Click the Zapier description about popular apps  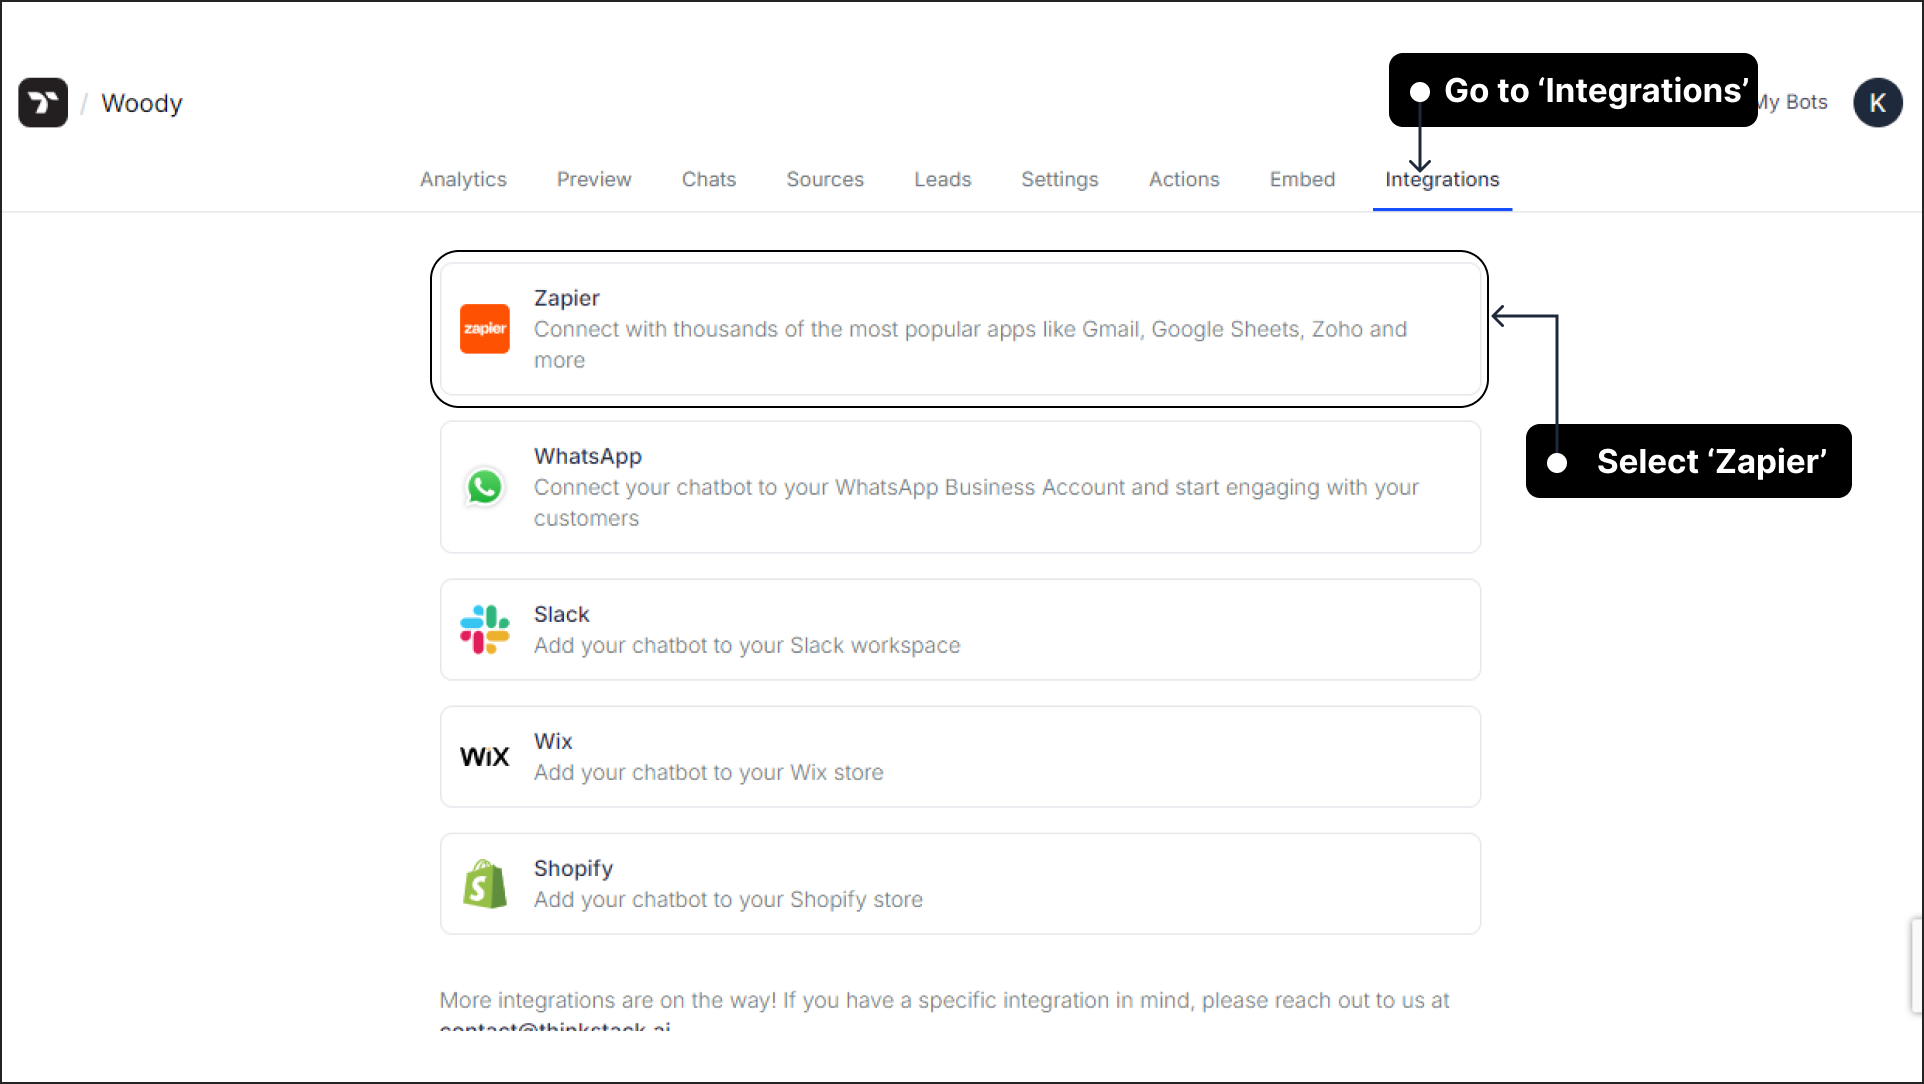(x=970, y=344)
